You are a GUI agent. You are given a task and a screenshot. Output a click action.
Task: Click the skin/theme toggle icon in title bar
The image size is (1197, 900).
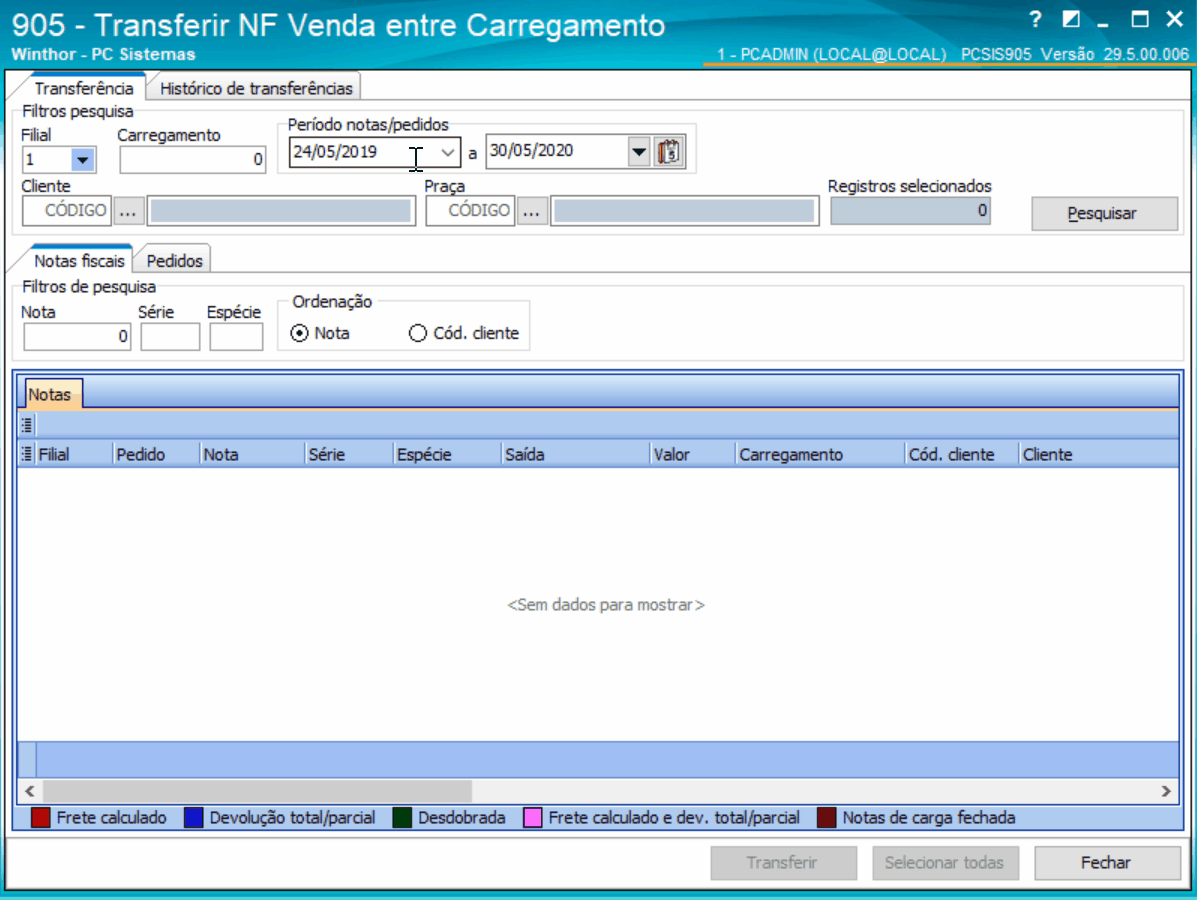click(x=1071, y=20)
